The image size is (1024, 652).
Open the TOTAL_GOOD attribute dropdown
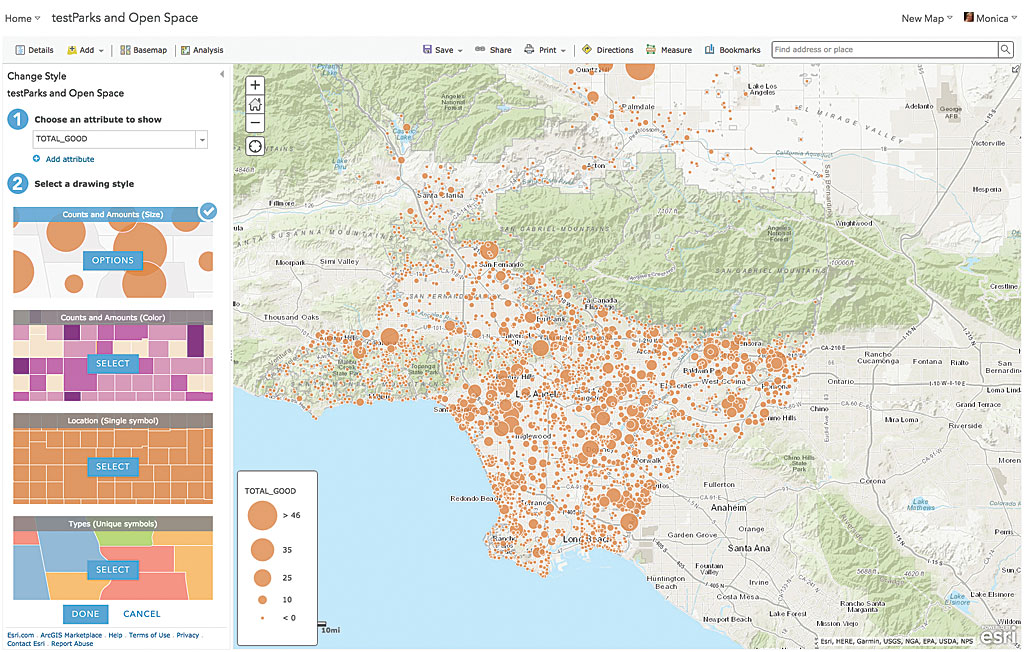click(x=204, y=139)
